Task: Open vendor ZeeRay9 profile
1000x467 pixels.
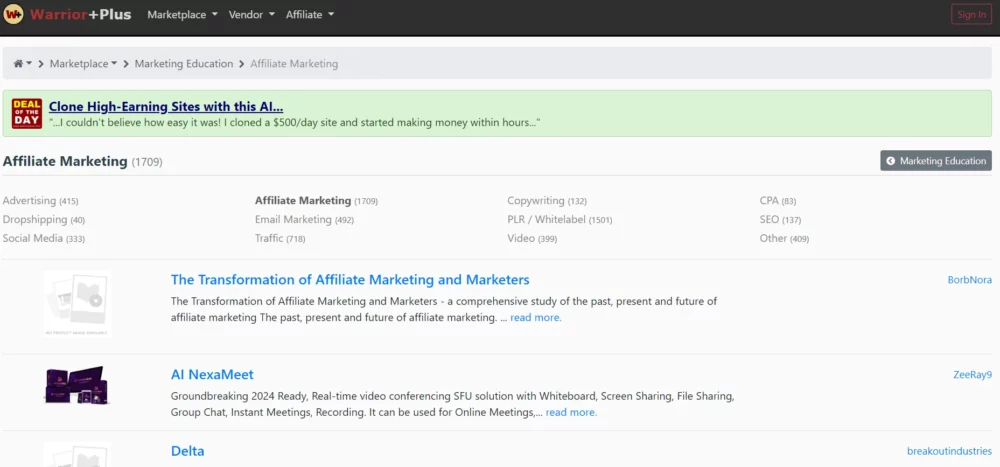Action: [973, 374]
